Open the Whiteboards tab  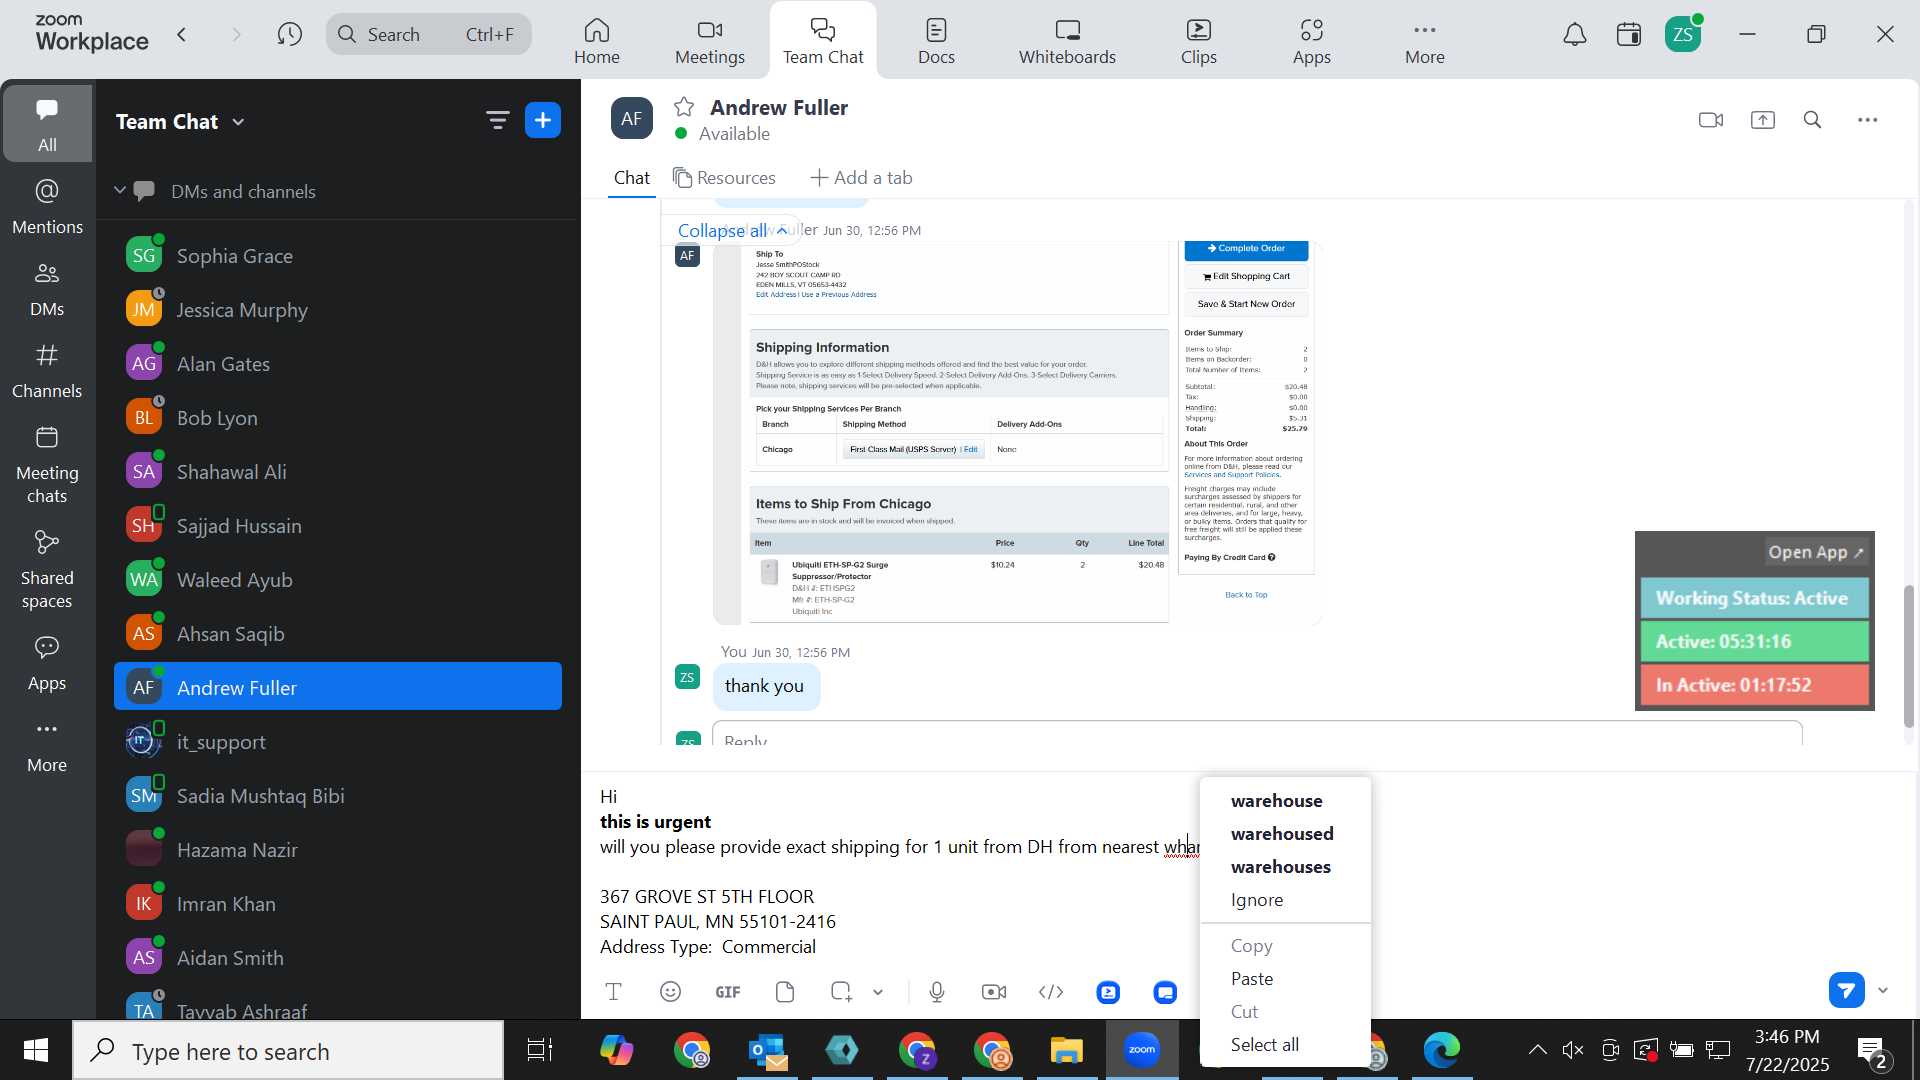pyautogui.click(x=1067, y=41)
